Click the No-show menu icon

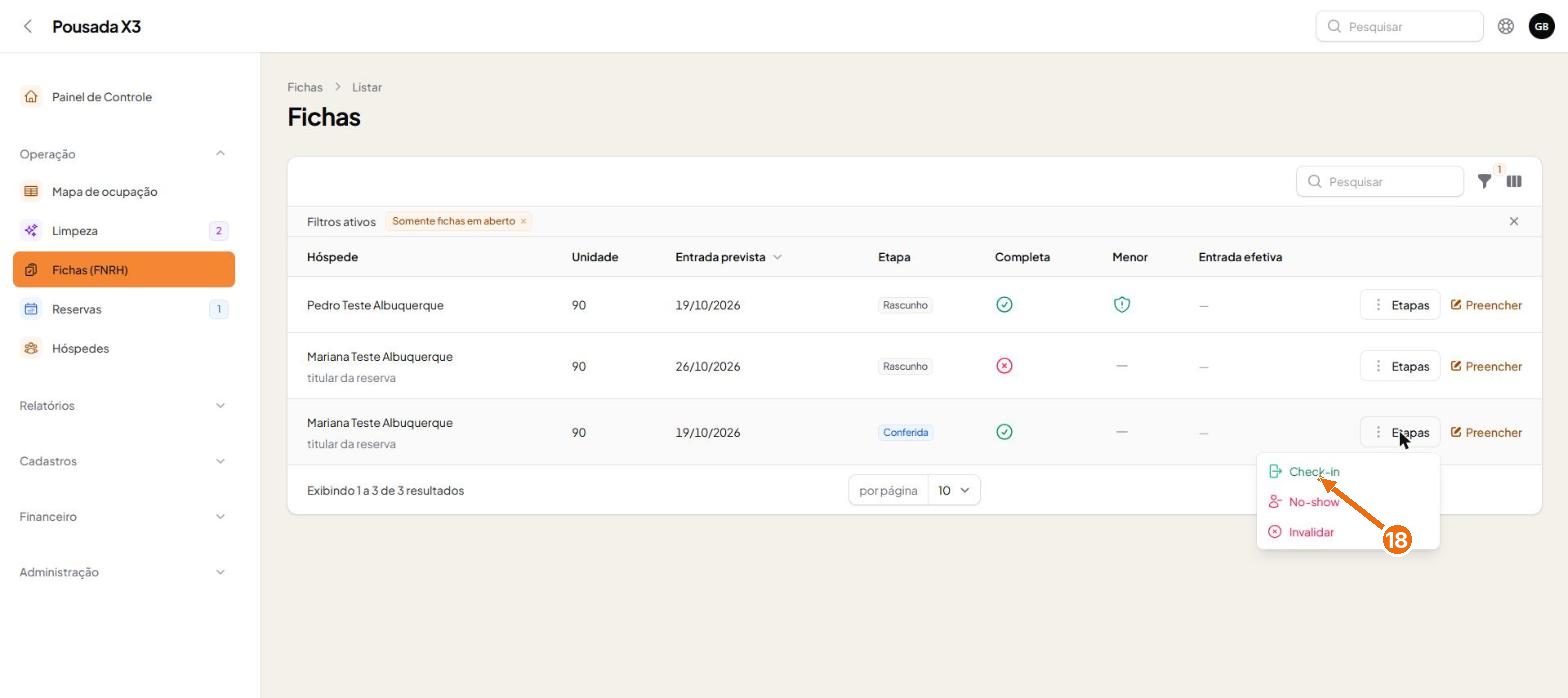(1275, 502)
